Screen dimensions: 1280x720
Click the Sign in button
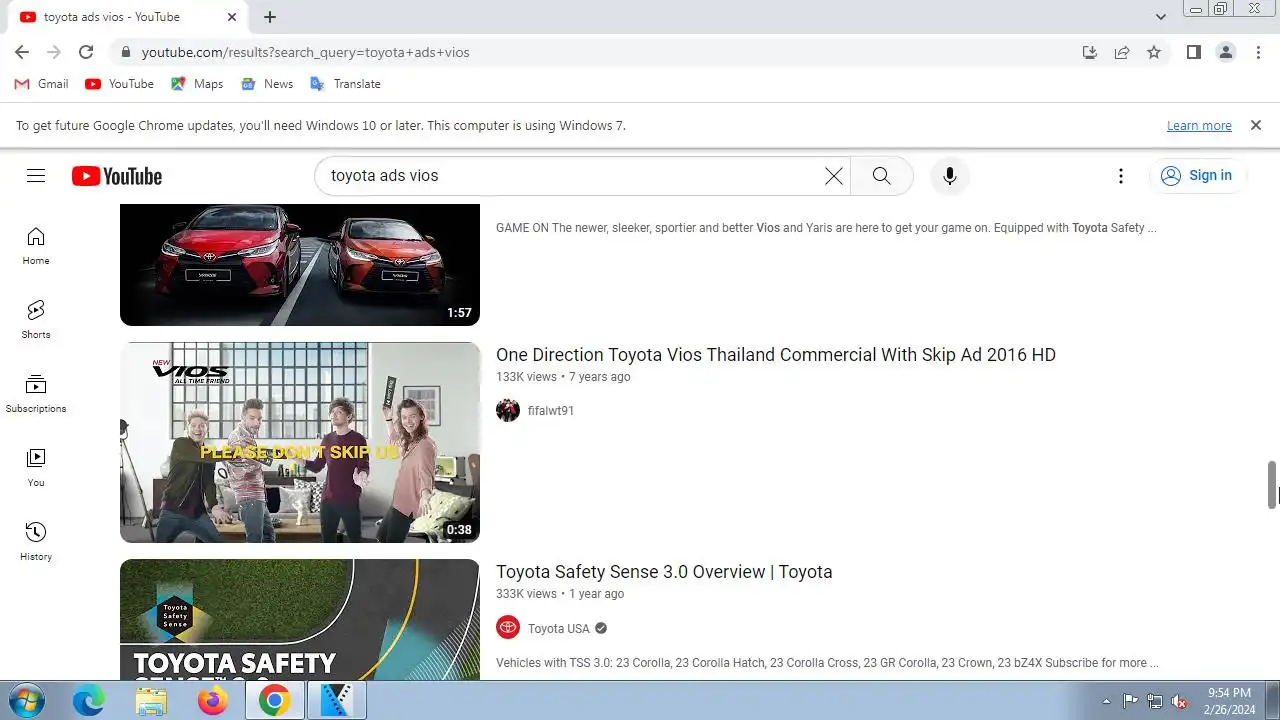click(1198, 176)
